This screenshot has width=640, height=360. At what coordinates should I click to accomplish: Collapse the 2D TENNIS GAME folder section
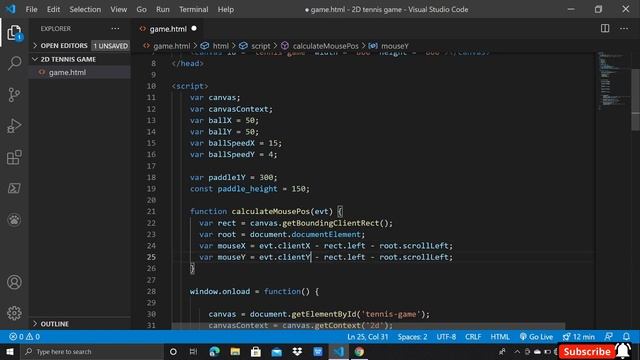pos(68,59)
